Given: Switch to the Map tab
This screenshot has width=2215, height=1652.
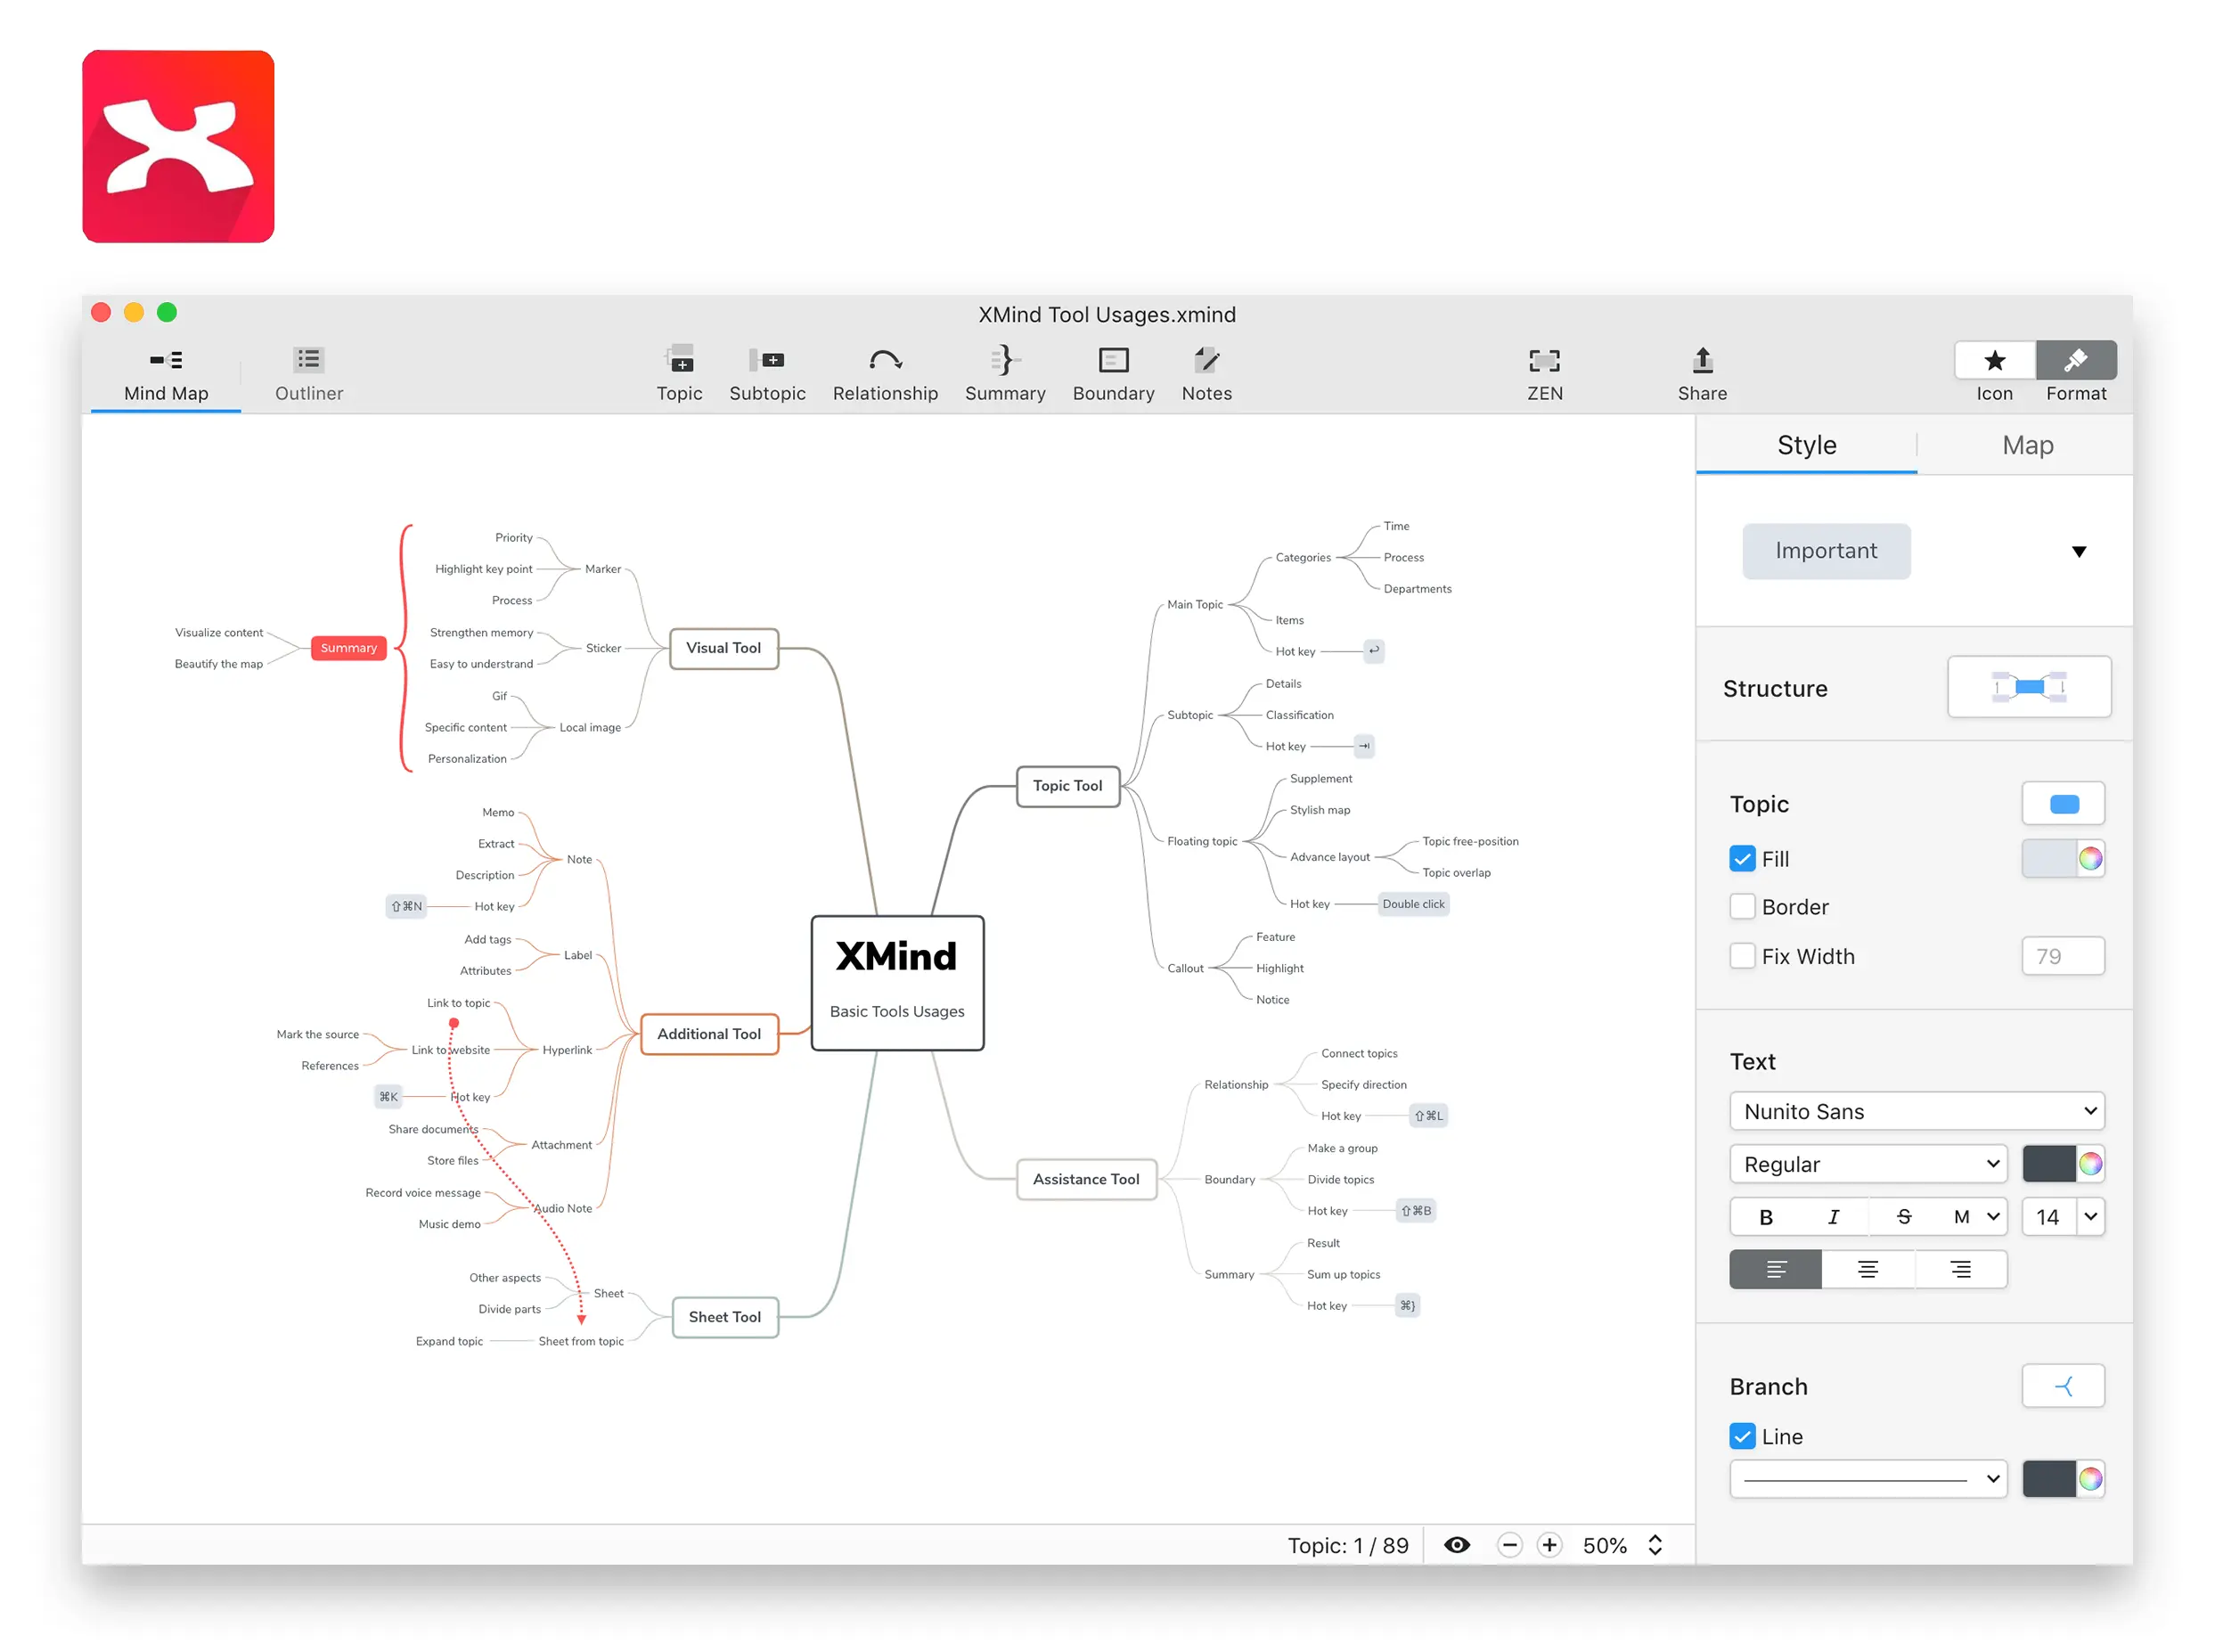Looking at the screenshot, I should point(2026,445).
